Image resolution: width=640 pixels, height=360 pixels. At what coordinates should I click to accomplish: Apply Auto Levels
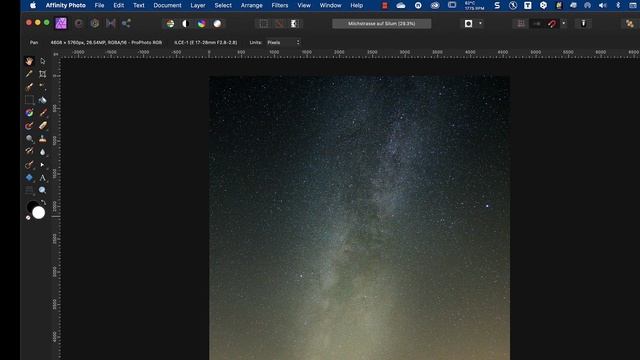[170, 24]
